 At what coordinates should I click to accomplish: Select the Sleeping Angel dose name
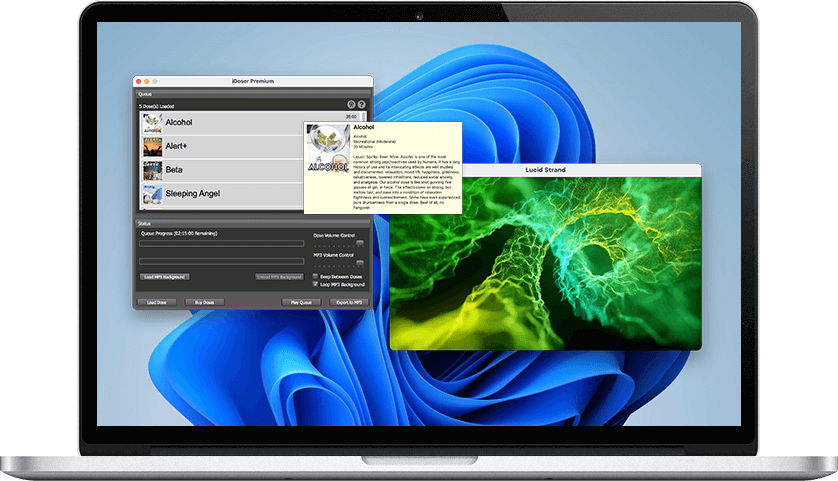[192, 193]
